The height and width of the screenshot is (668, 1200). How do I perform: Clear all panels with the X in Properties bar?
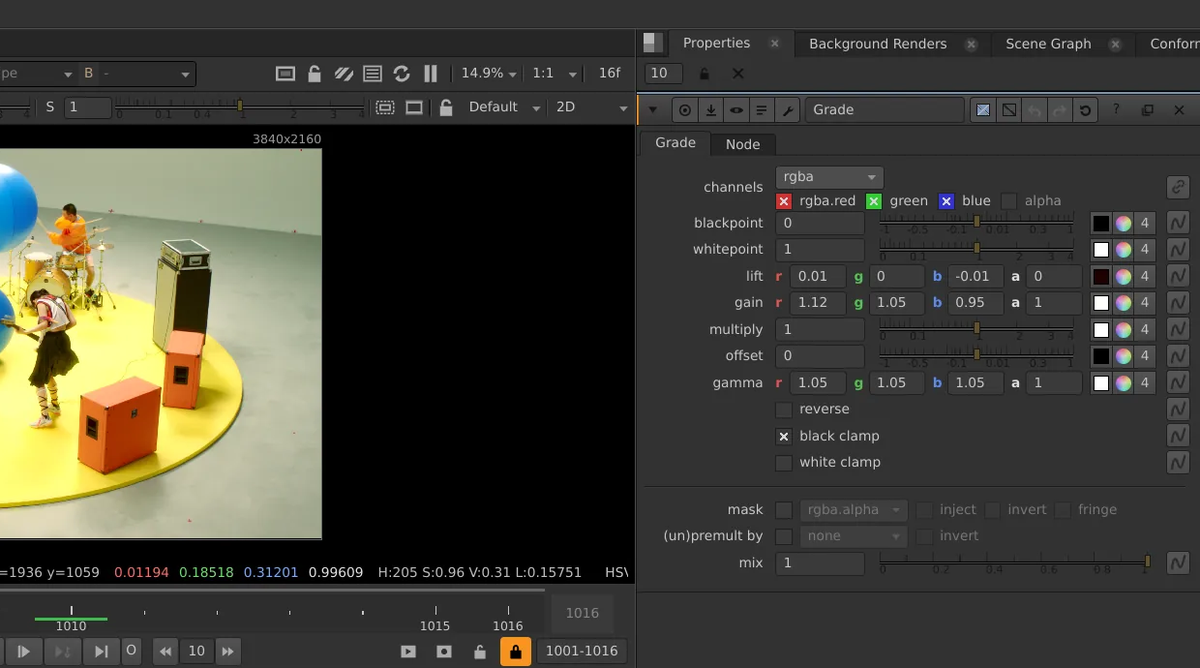point(738,74)
